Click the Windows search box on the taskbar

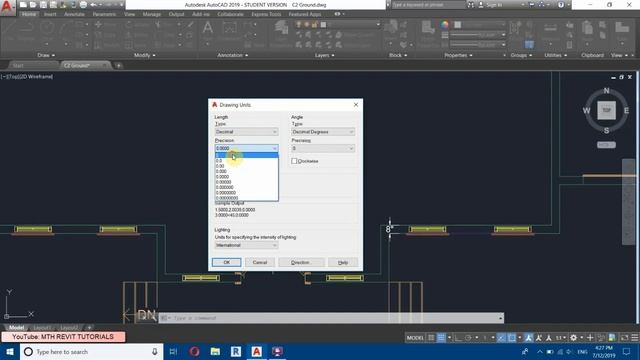91,351
